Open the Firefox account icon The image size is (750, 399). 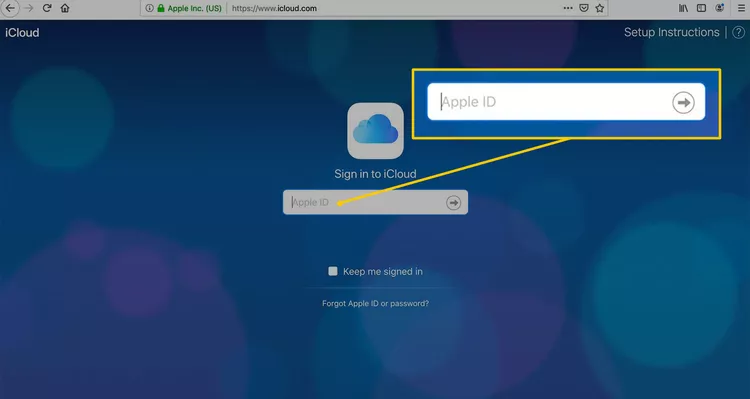719,8
